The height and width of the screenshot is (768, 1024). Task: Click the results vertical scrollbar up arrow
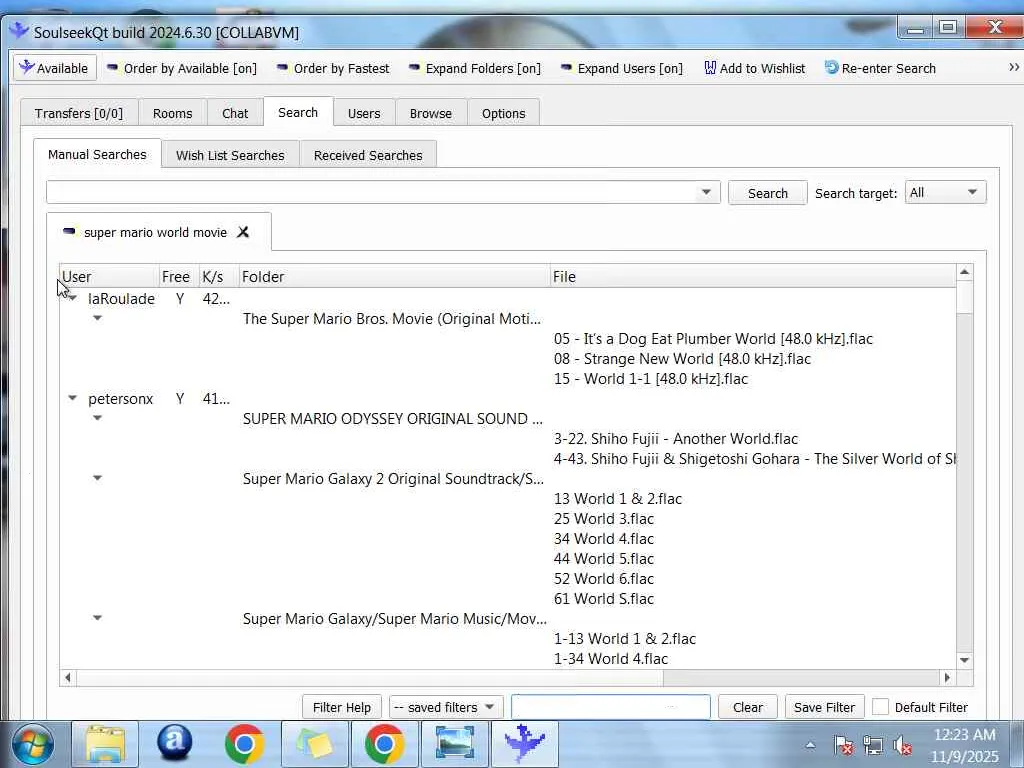965,272
